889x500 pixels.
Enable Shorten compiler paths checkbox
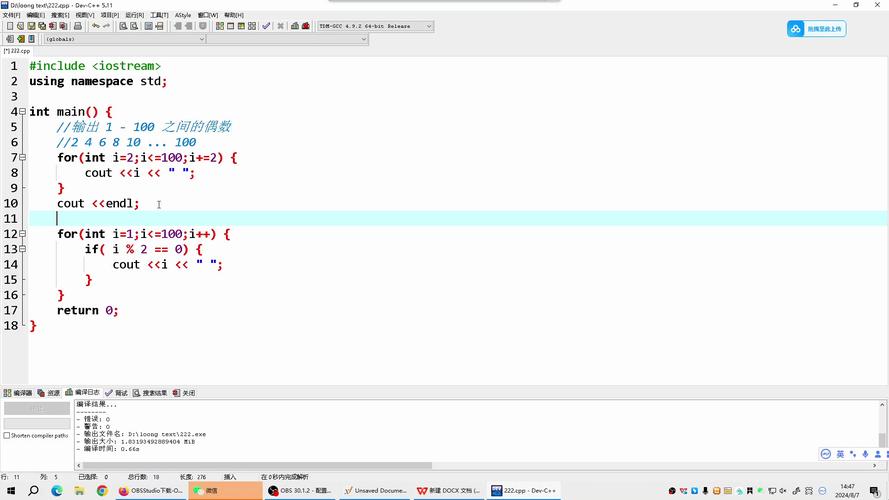pos(7,435)
